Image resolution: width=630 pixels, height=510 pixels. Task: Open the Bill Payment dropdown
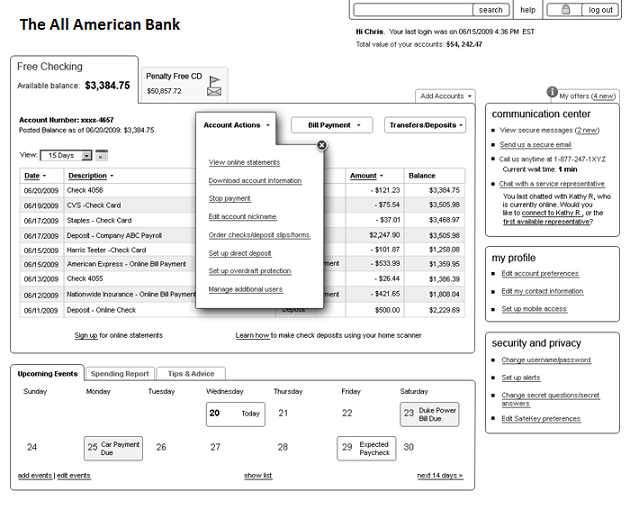click(x=332, y=125)
